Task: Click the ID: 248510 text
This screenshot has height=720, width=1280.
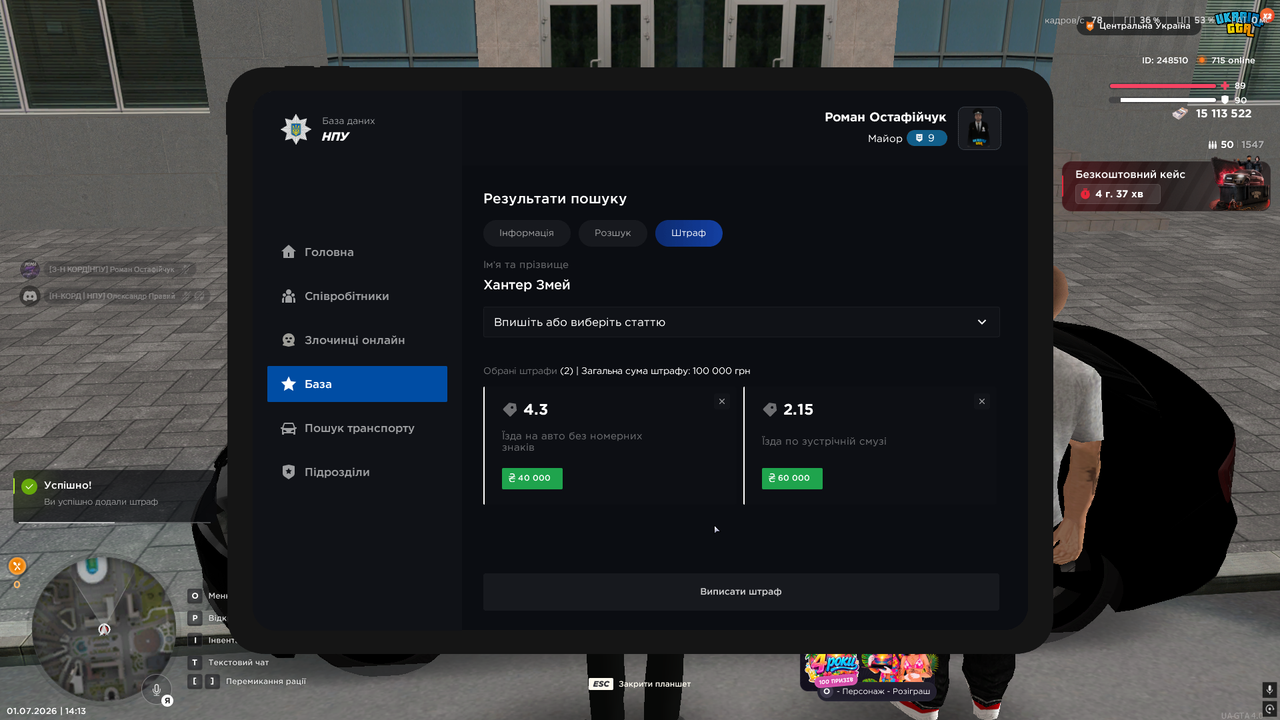Action: [x=1165, y=60]
